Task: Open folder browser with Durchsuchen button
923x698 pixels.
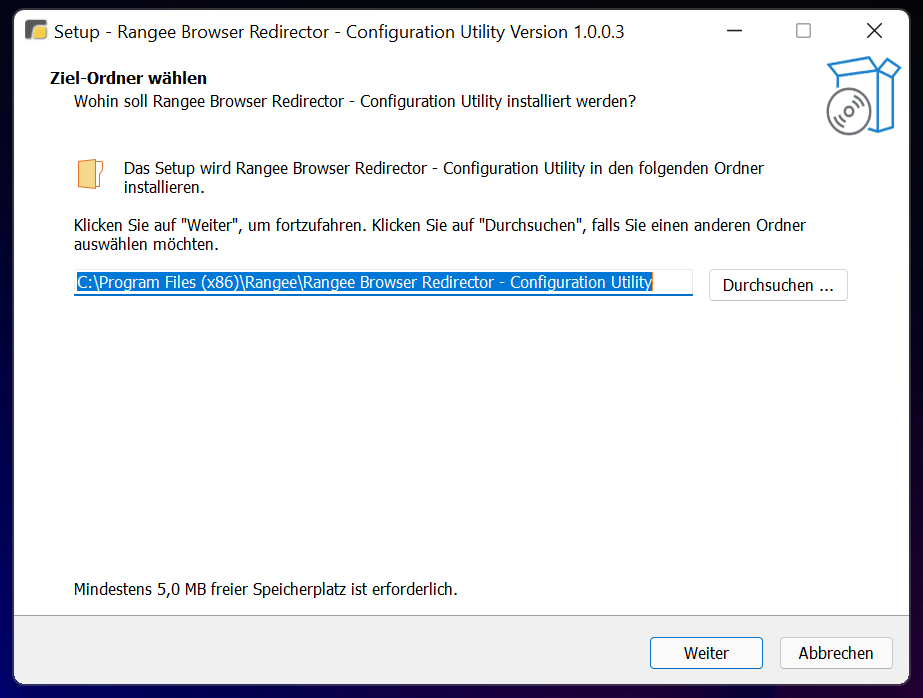Action: (778, 285)
